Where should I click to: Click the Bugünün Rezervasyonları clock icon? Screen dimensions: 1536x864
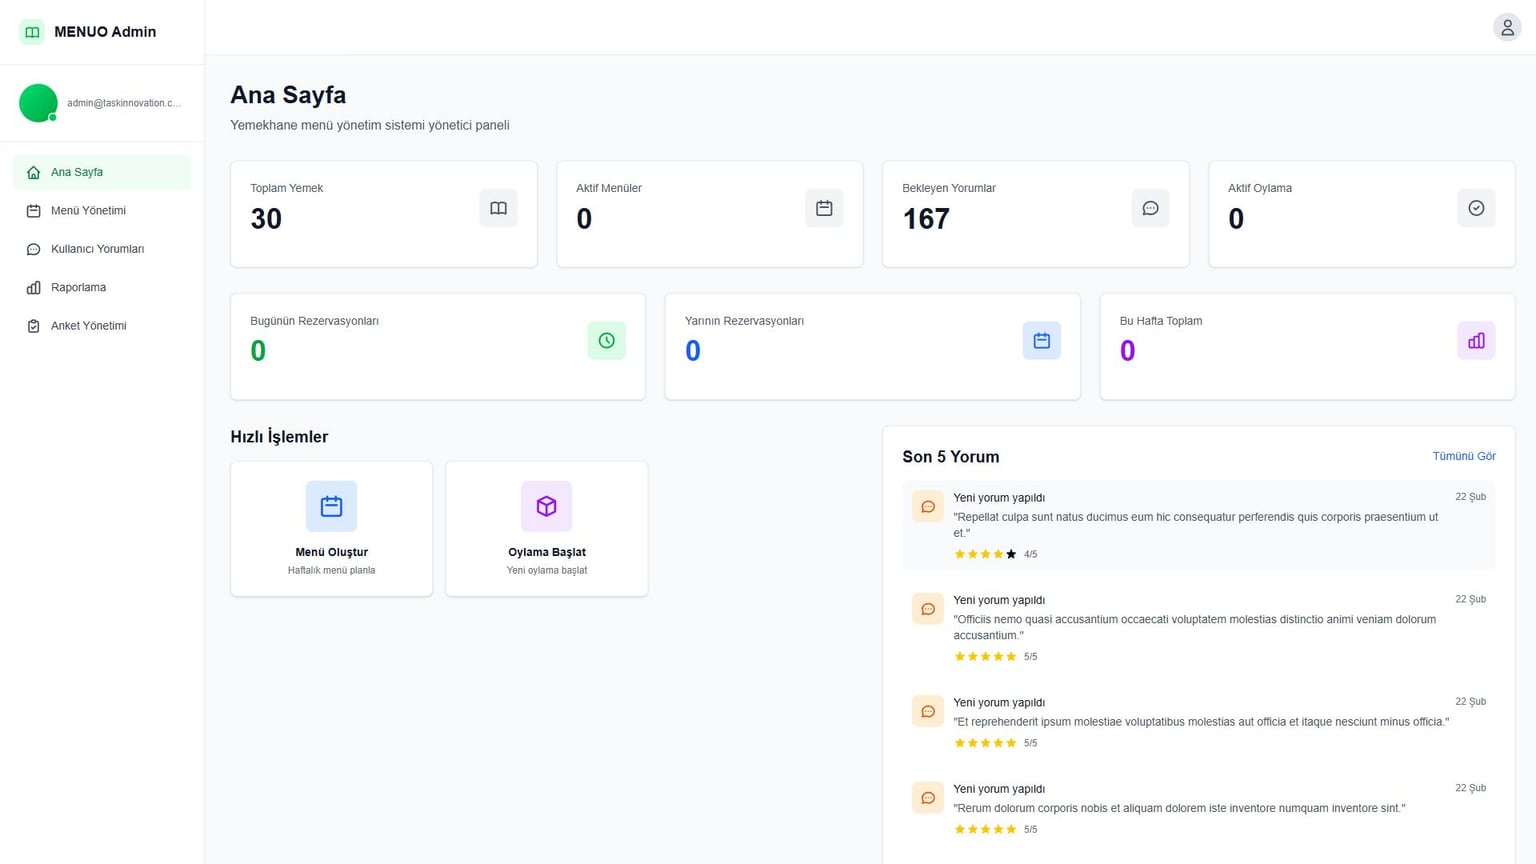pos(606,341)
